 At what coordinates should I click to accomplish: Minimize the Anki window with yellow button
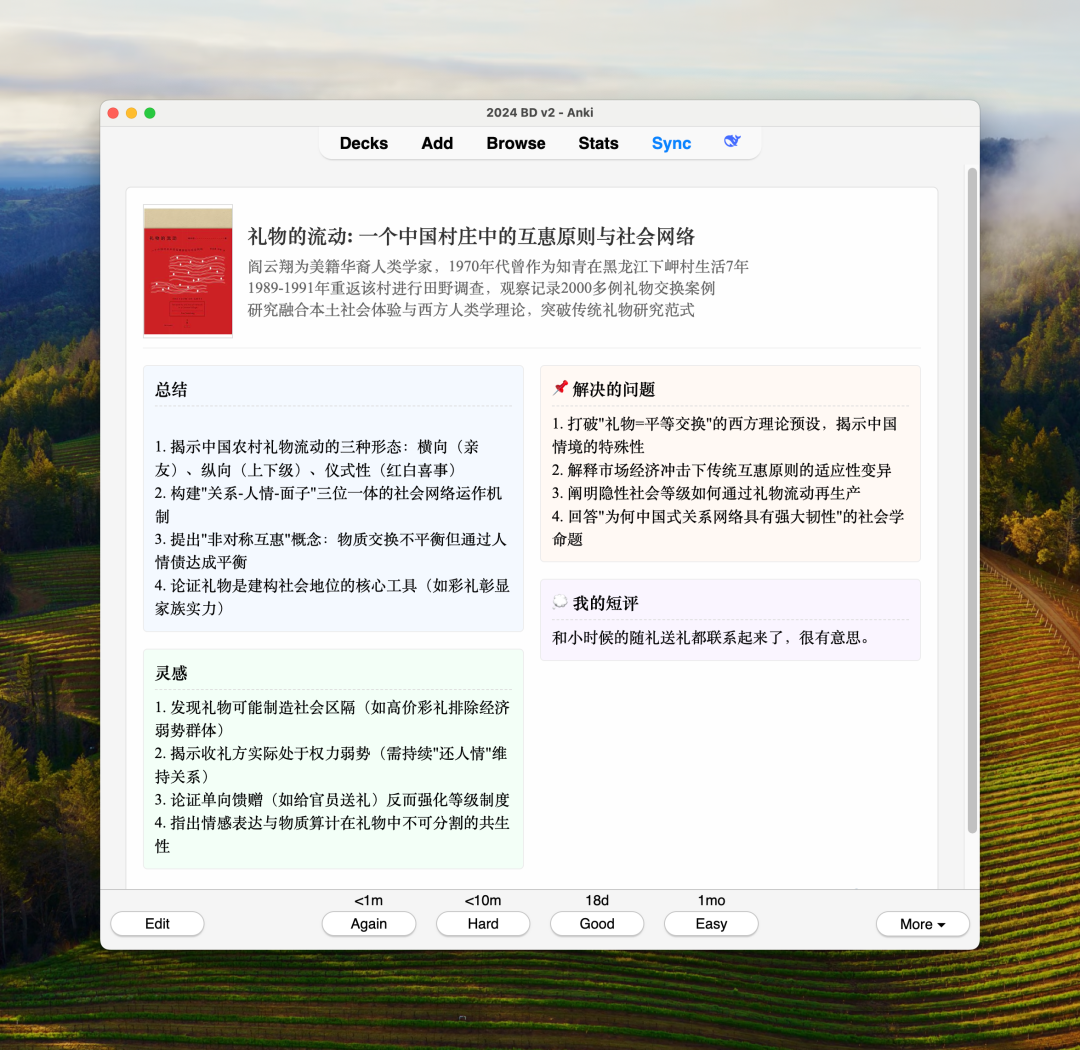click(132, 113)
